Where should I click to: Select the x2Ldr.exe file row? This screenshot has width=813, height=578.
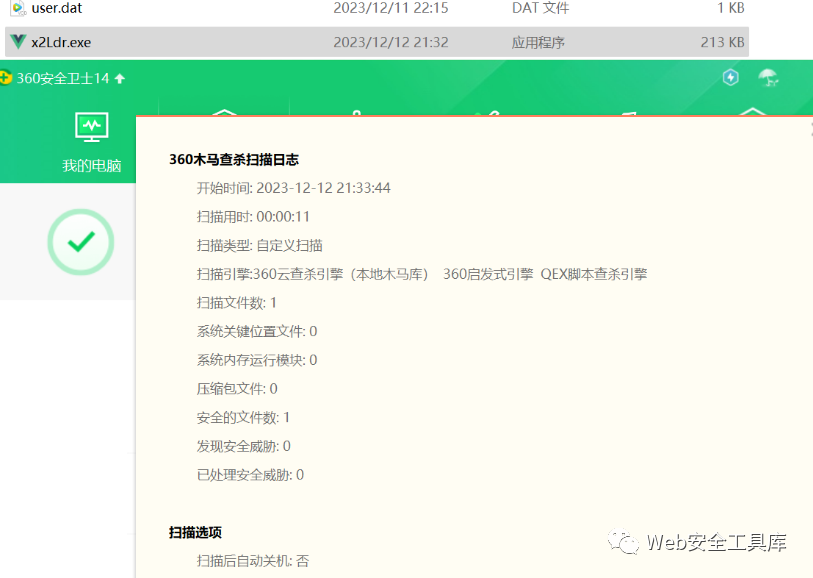(x=377, y=42)
